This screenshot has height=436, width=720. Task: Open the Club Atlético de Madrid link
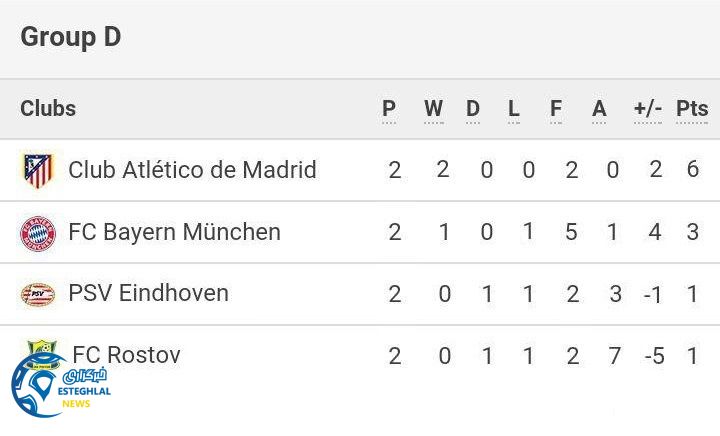pyautogui.click(x=192, y=170)
